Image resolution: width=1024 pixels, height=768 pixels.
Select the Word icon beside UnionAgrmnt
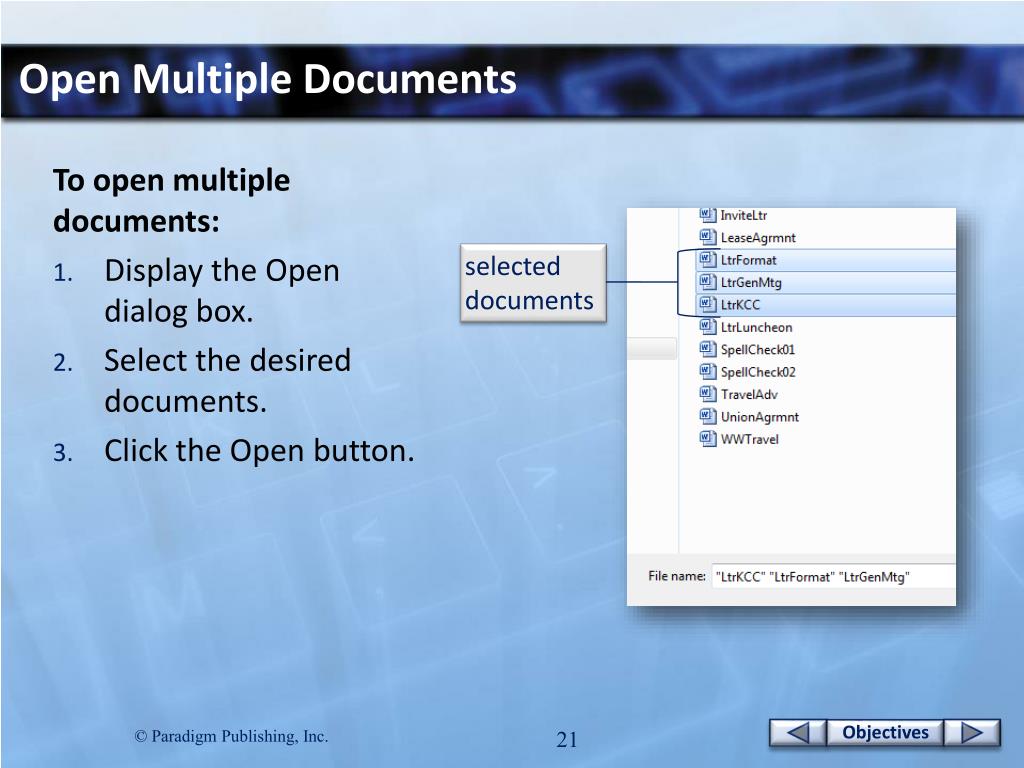pyautogui.click(x=707, y=417)
